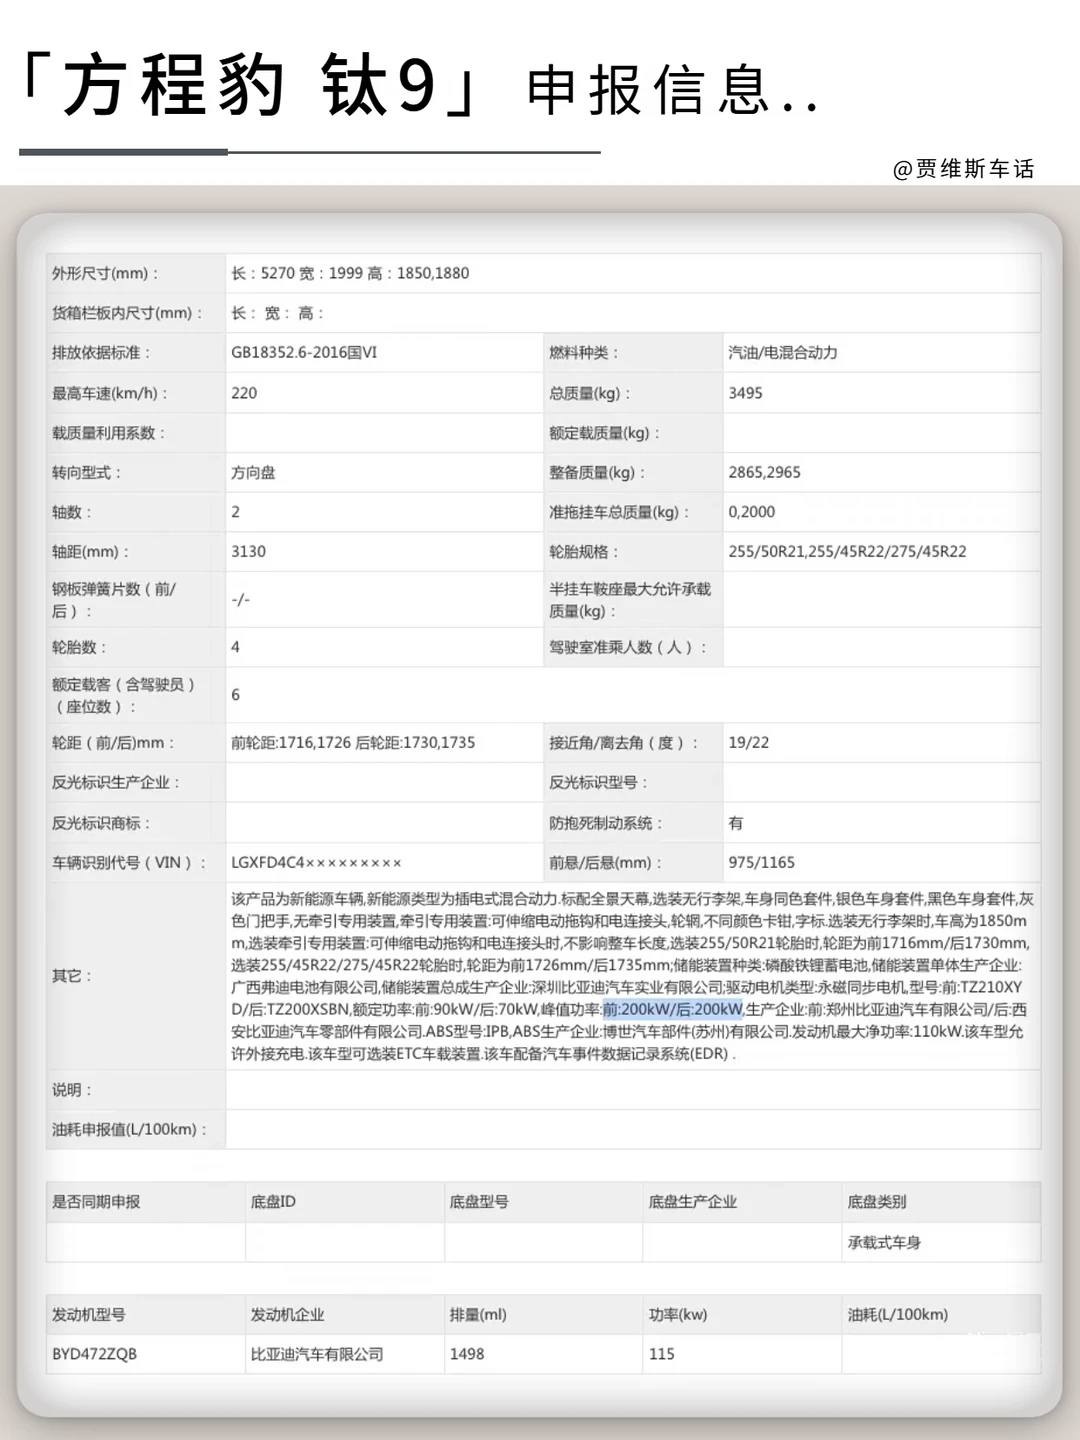Select curb weight value 2865,2965
Viewport: 1080px width, 1440px height.
[x=764, y=472]
